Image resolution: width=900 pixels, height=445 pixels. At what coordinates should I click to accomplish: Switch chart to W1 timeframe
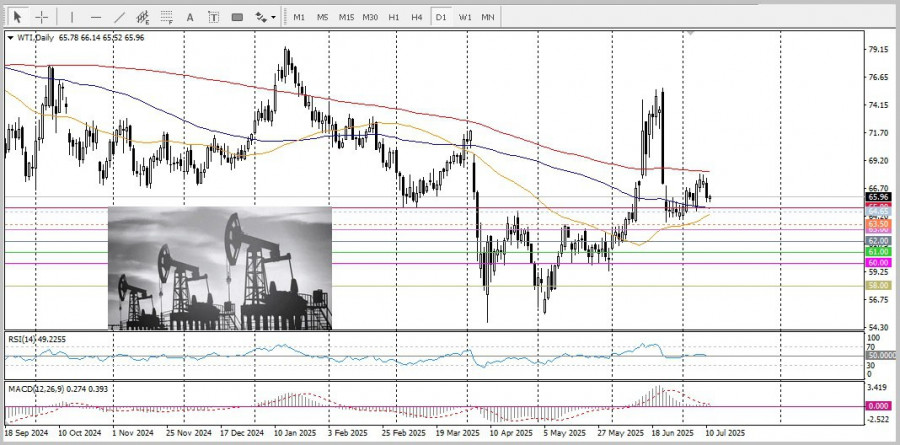pos(465,17)
